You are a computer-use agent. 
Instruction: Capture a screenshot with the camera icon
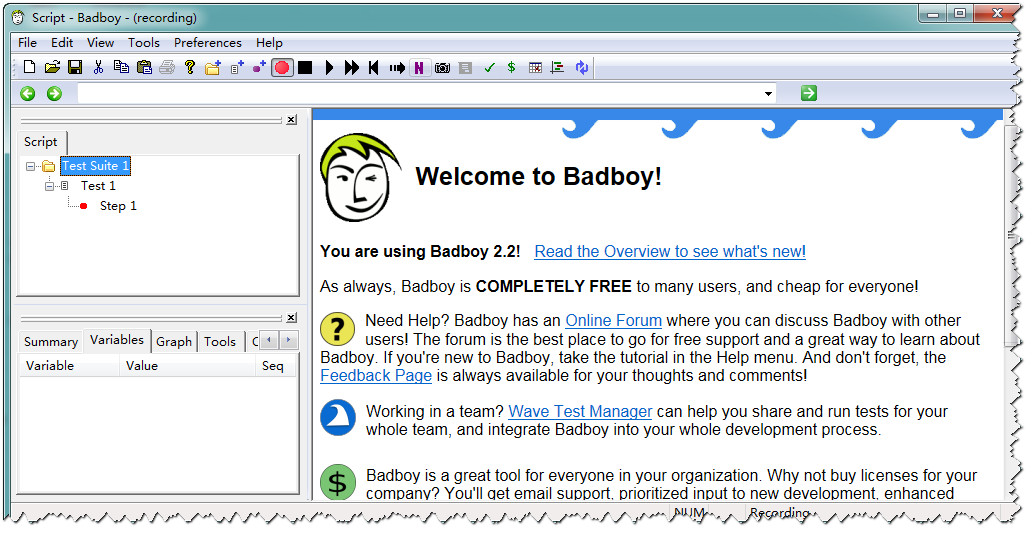coord(442,67)
